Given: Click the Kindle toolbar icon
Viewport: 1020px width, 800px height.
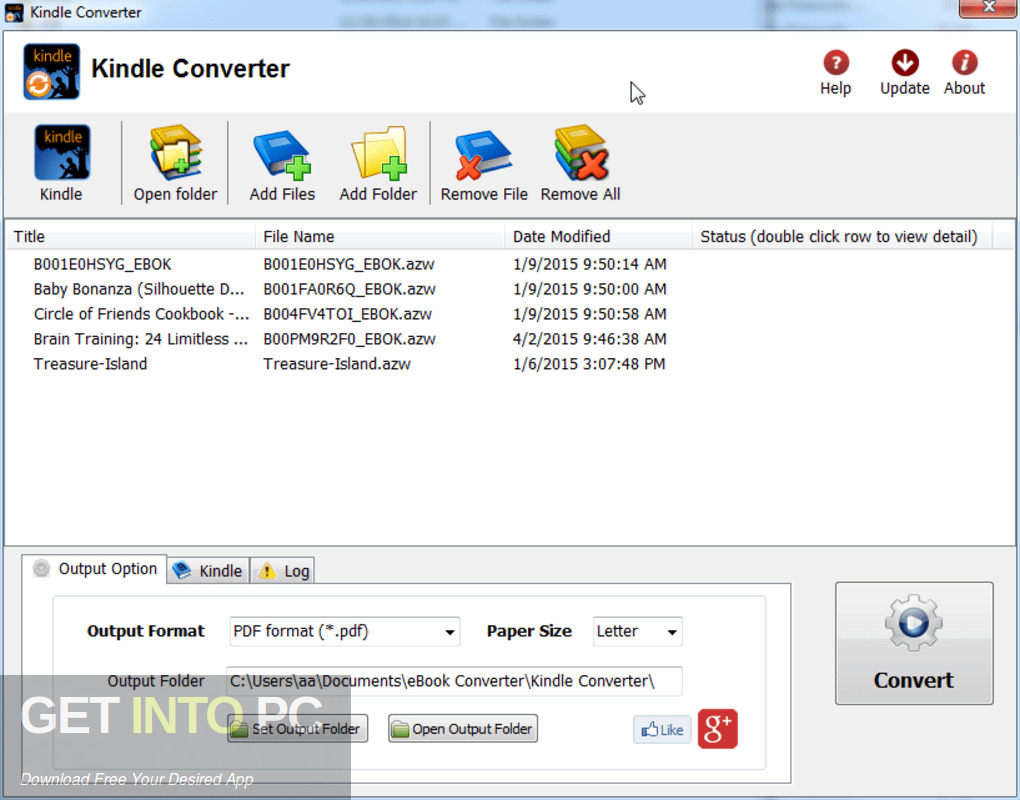Looking at the screenshot, I should point(62,163).
